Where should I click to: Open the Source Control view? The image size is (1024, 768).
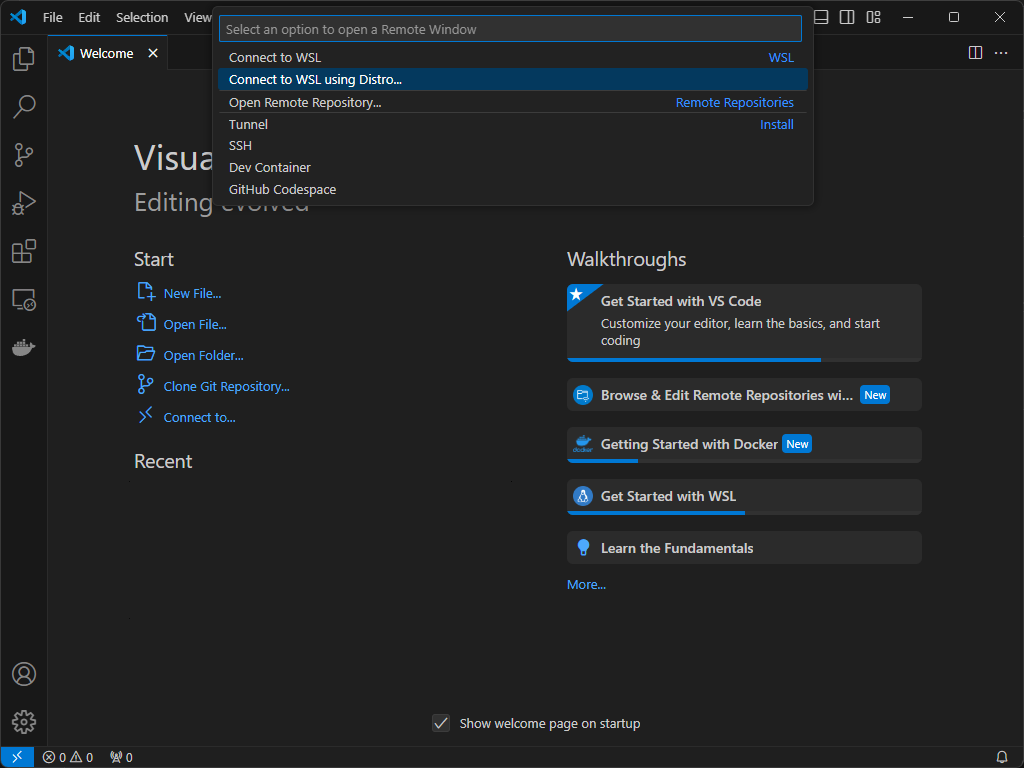click(24, 155)
